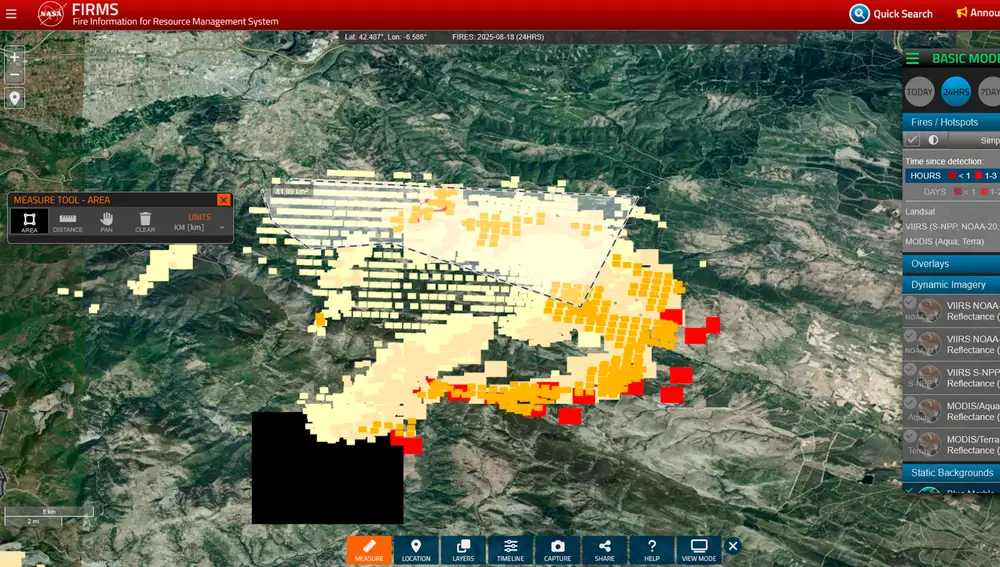
Task: Open the Units KM dropdown
Action: (x=199, y=227)
